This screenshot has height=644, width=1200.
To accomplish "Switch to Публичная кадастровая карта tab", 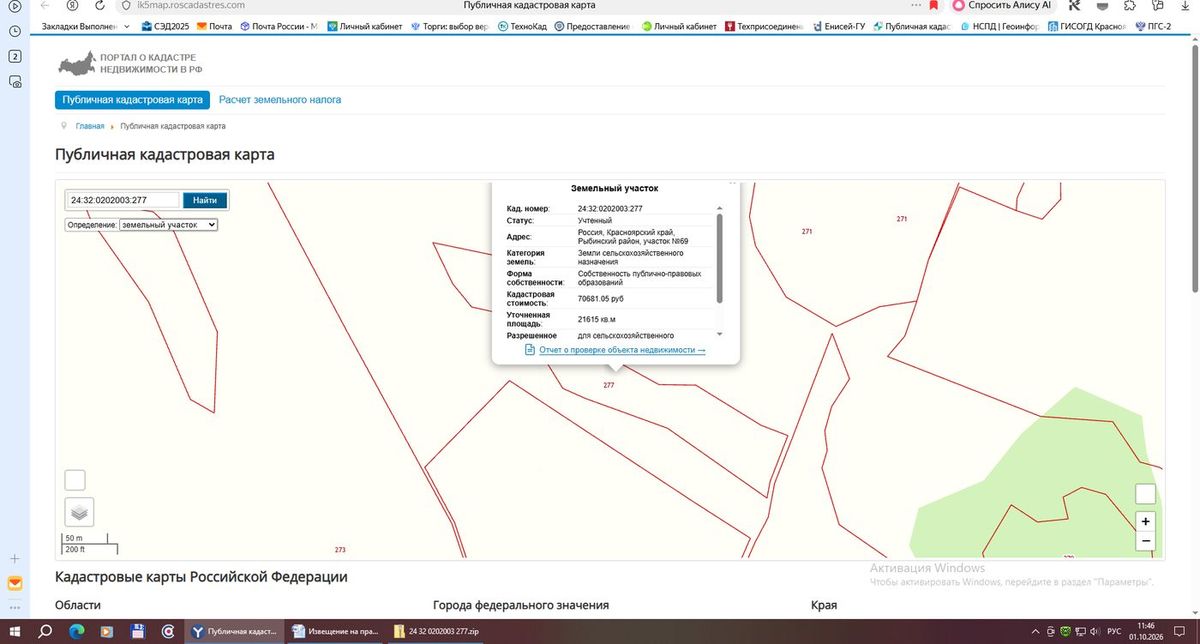I will coord(133,100).
